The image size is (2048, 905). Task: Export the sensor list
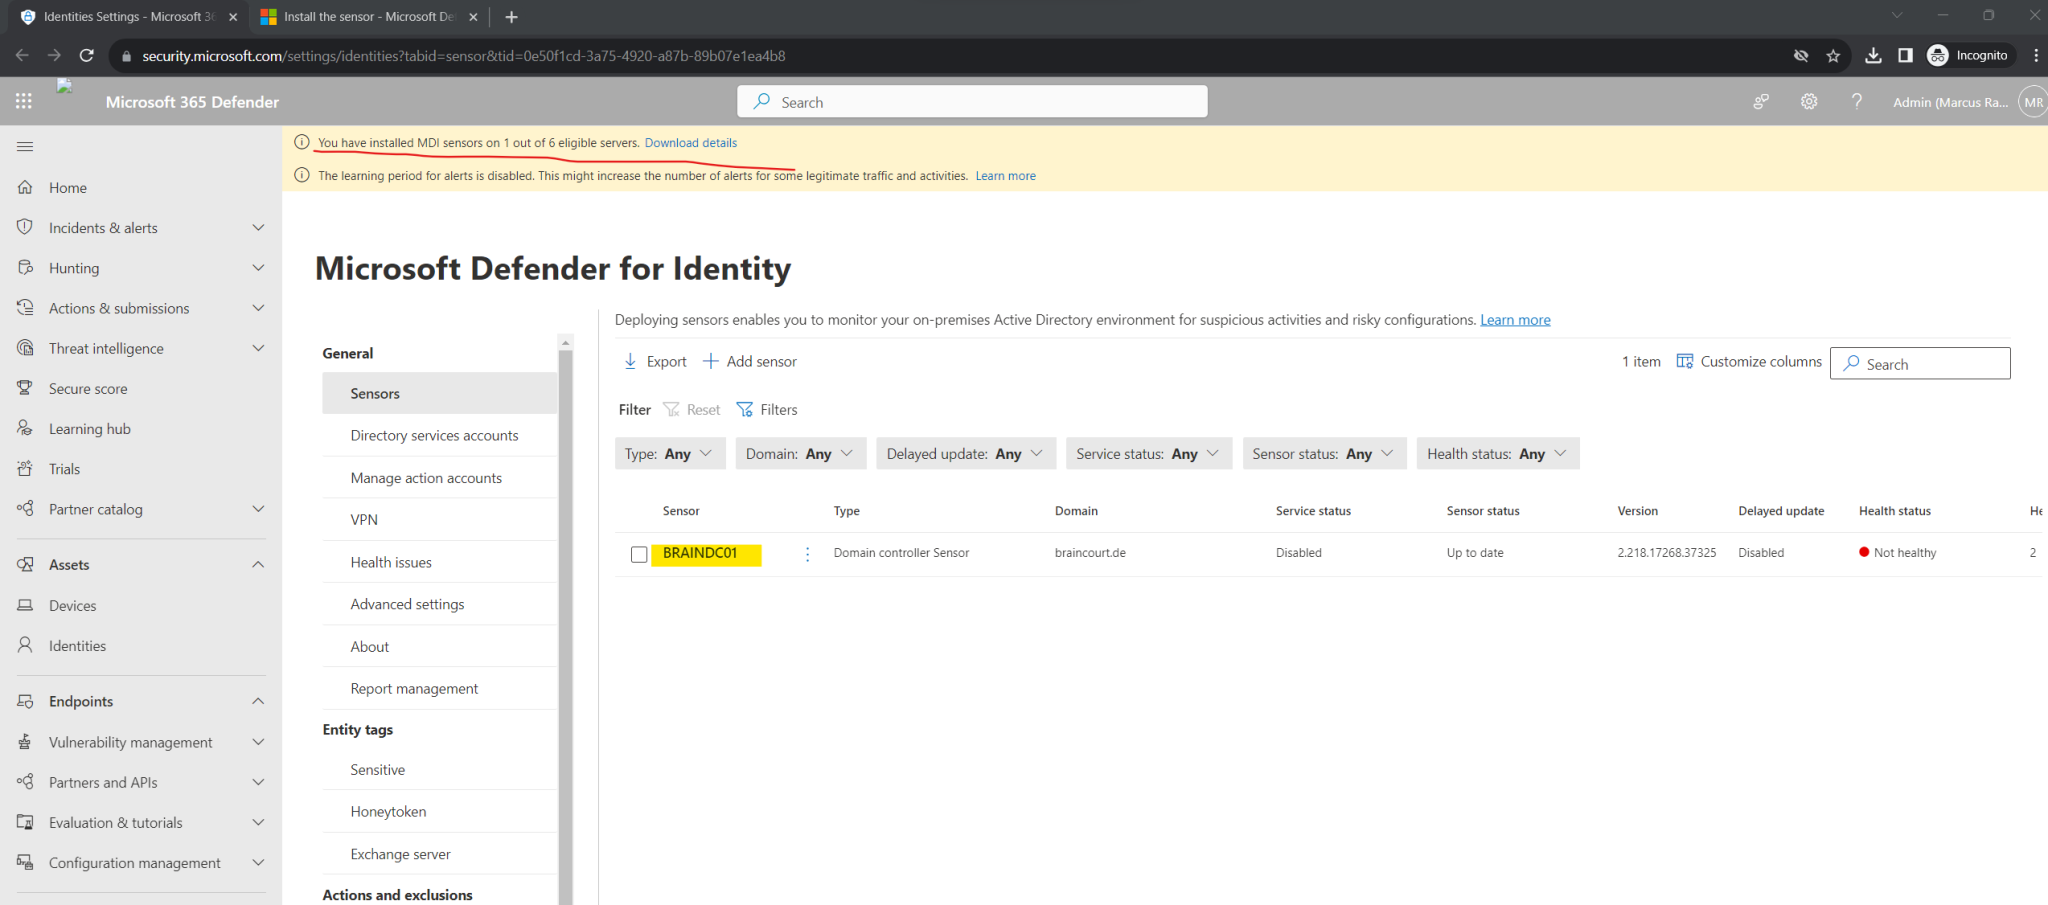point(654,361)
